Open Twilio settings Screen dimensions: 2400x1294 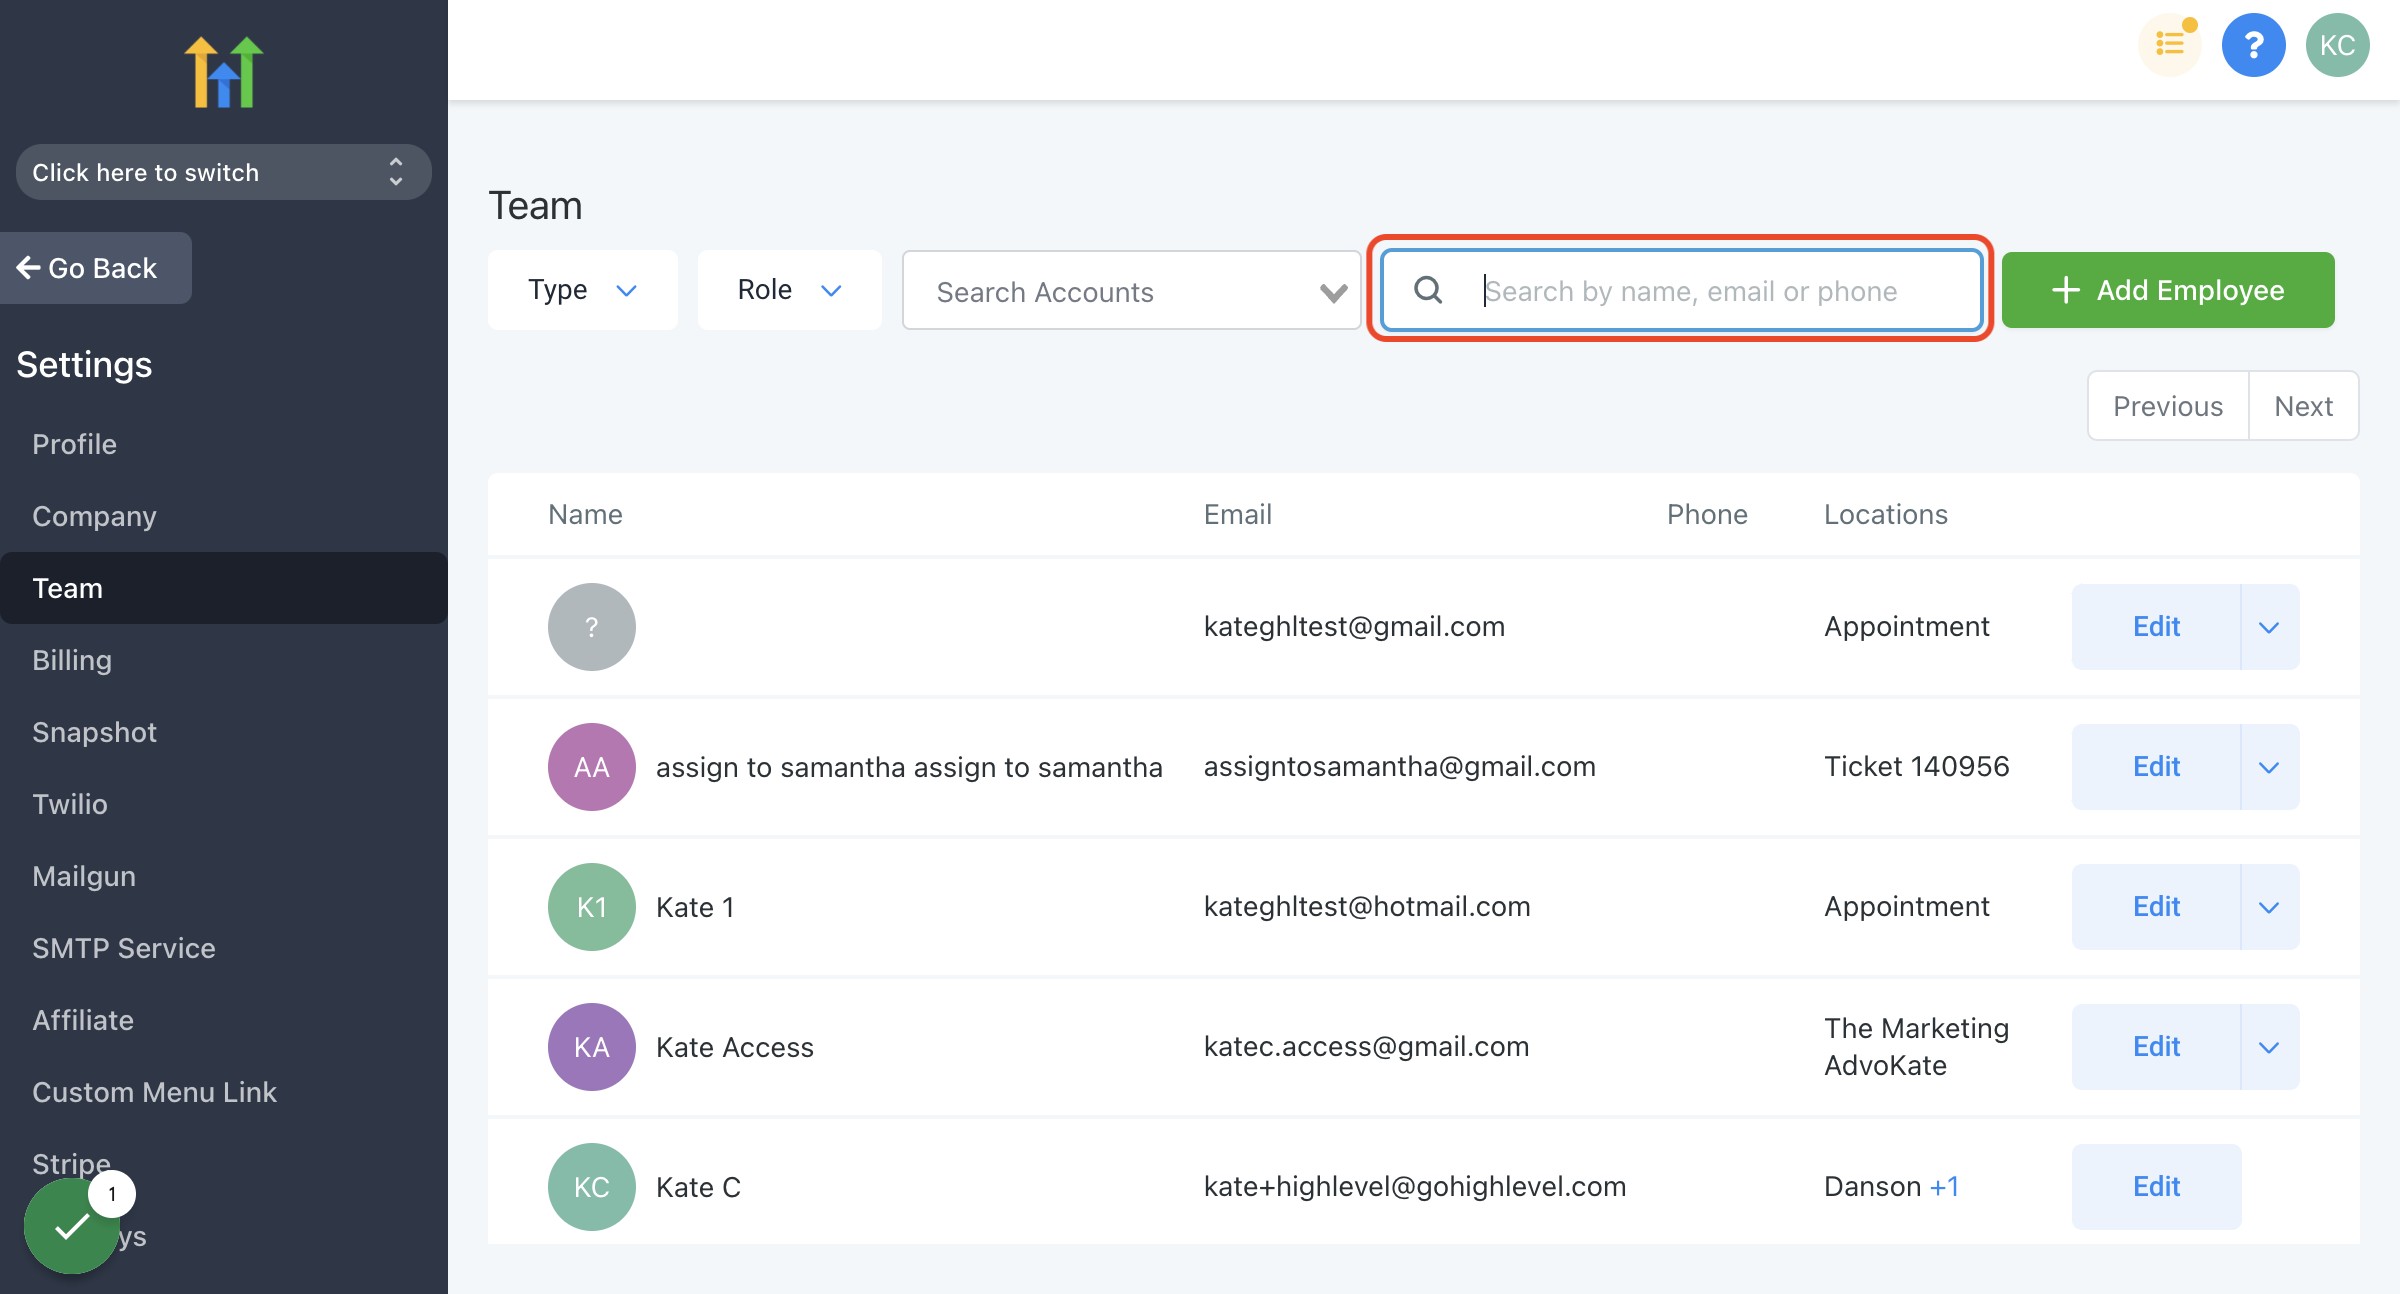pyautogui.click(x=69, y=804)
